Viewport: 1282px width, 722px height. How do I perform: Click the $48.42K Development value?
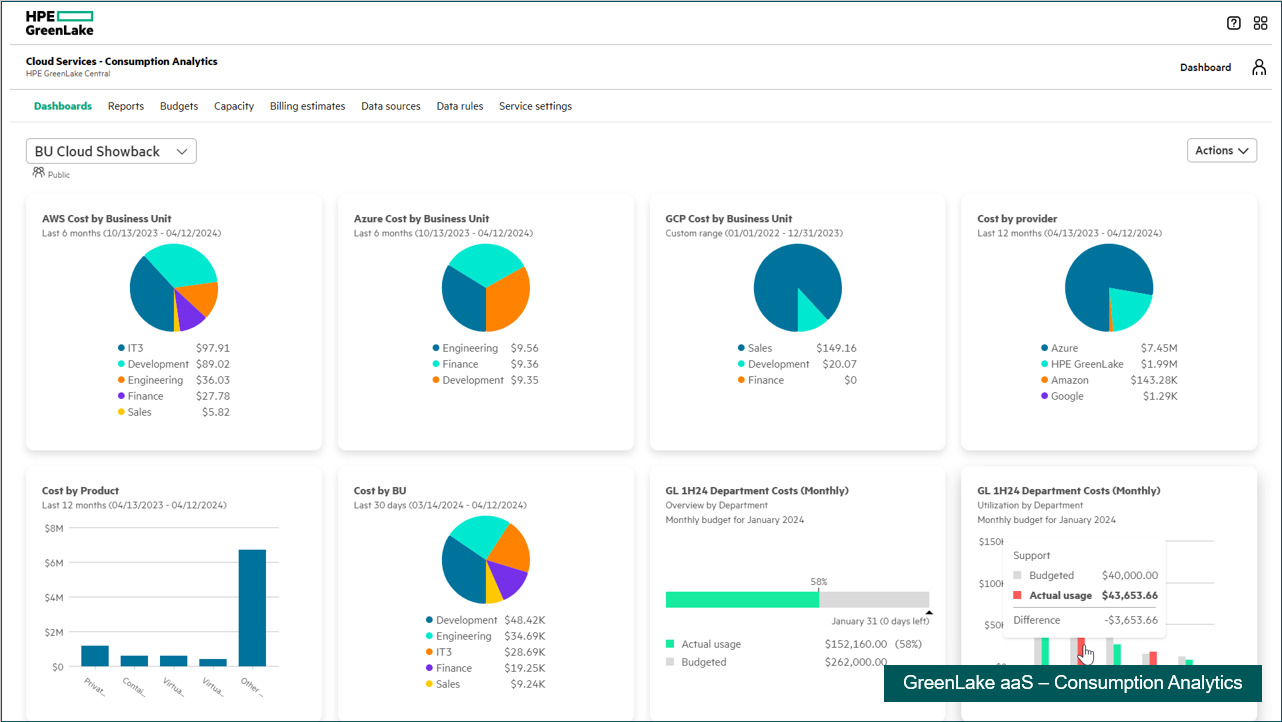pos(524,620)
